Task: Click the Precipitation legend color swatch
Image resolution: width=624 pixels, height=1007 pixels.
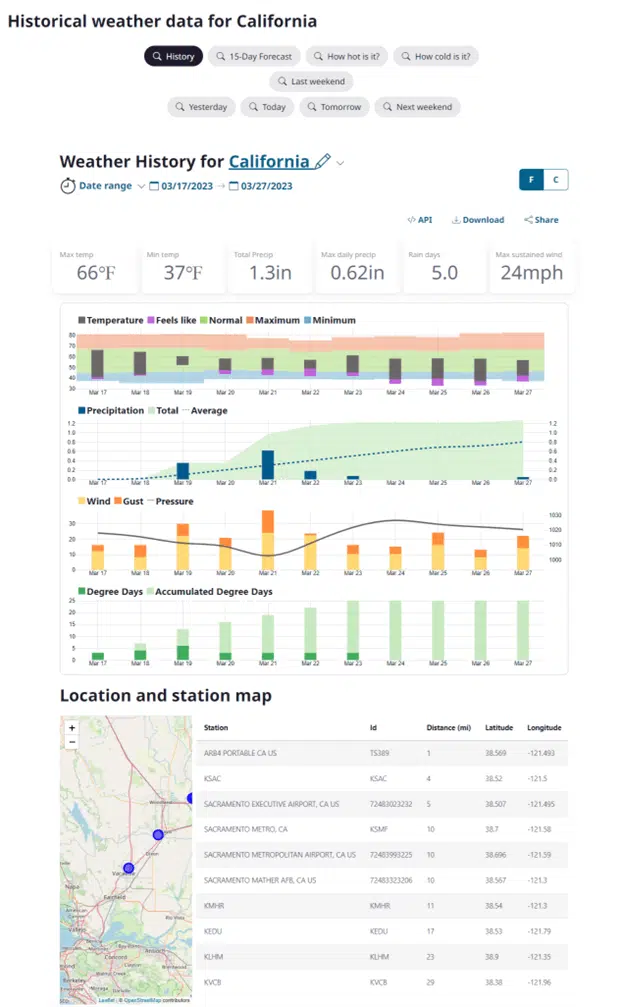Action: (x=81, y=411)
